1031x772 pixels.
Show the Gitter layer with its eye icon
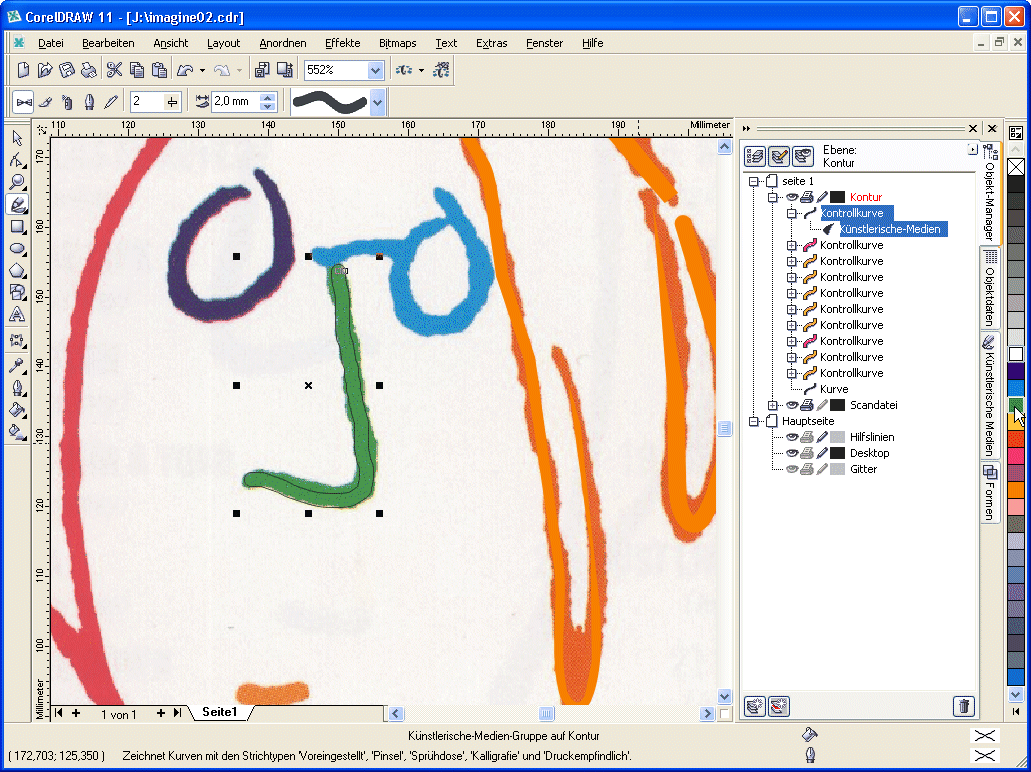pos(792,470)
